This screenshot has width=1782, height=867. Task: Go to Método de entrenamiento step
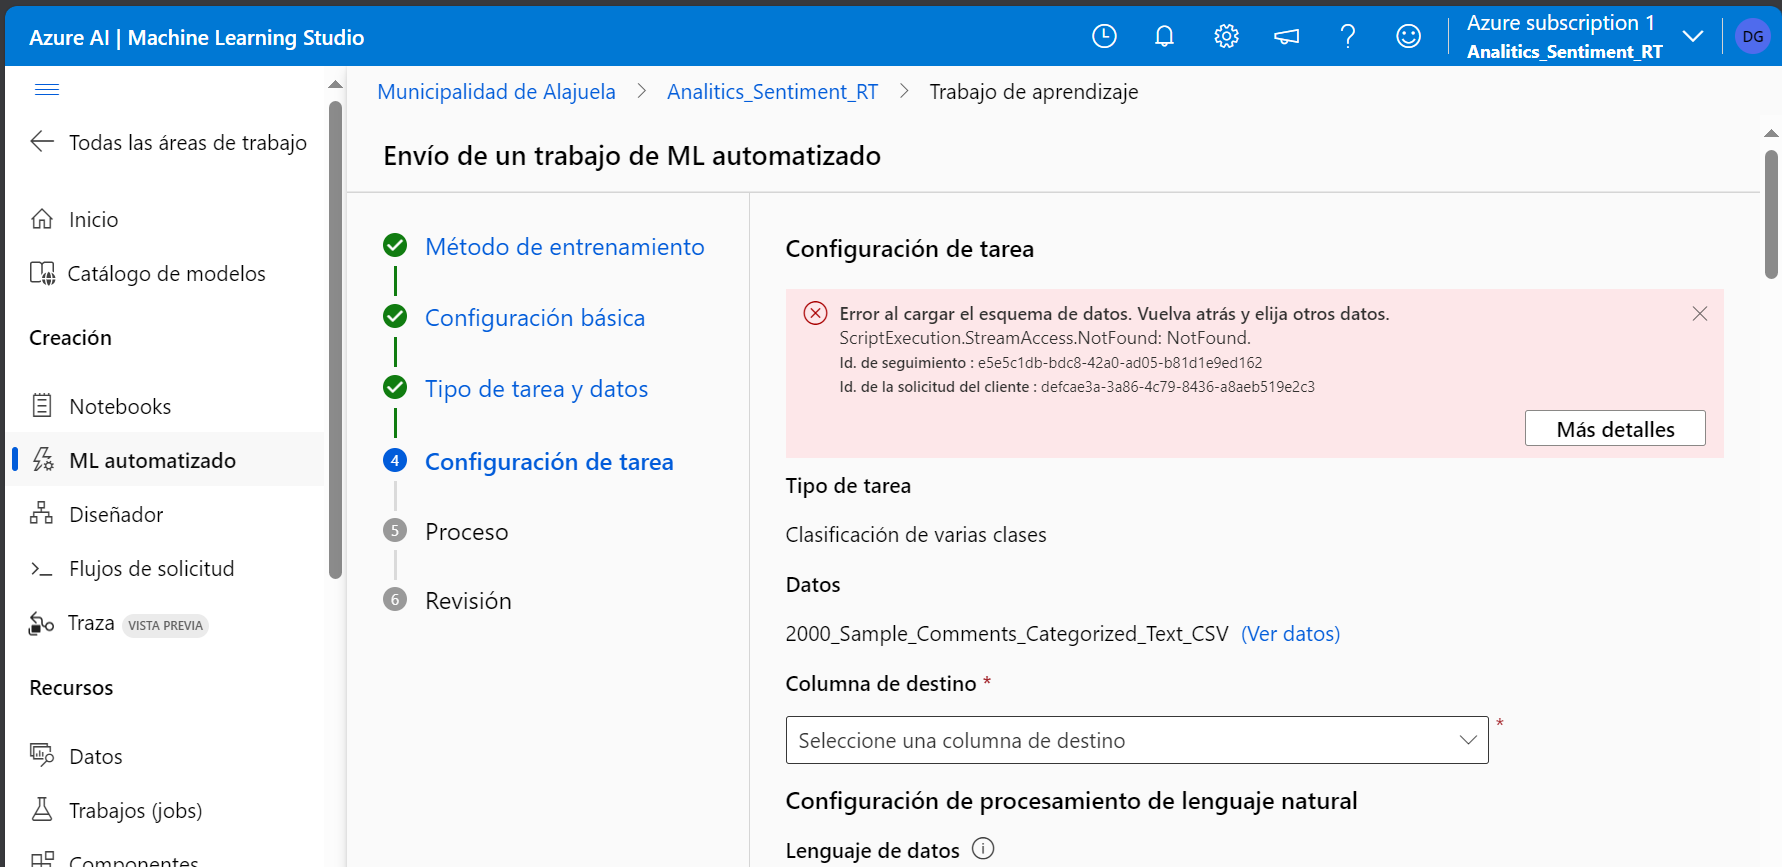(x=564, y=246)
